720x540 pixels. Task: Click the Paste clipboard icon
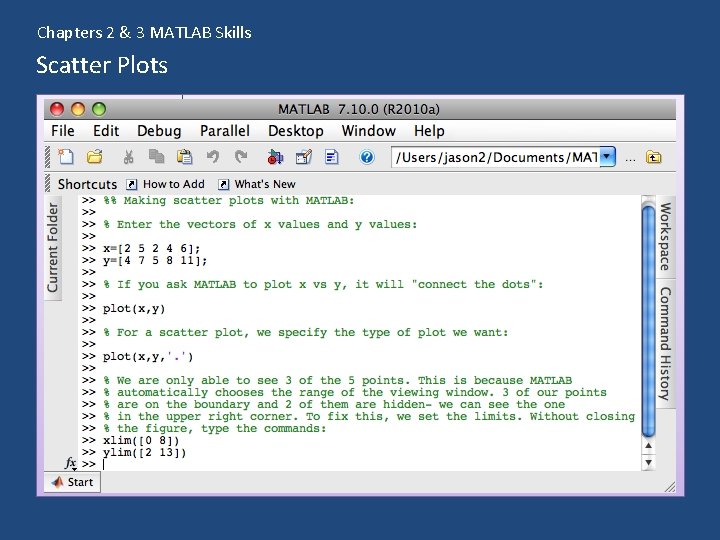click(x=185, y=157)
